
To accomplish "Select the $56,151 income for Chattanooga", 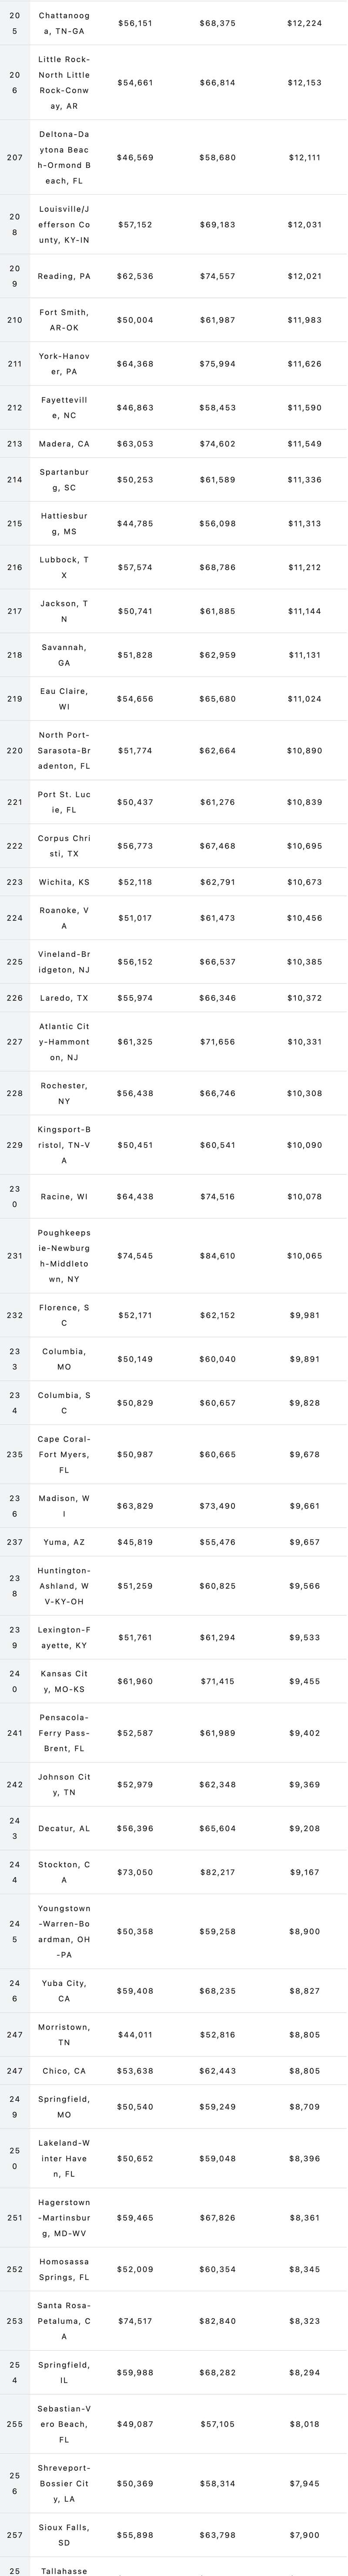I will pos(135,23).
